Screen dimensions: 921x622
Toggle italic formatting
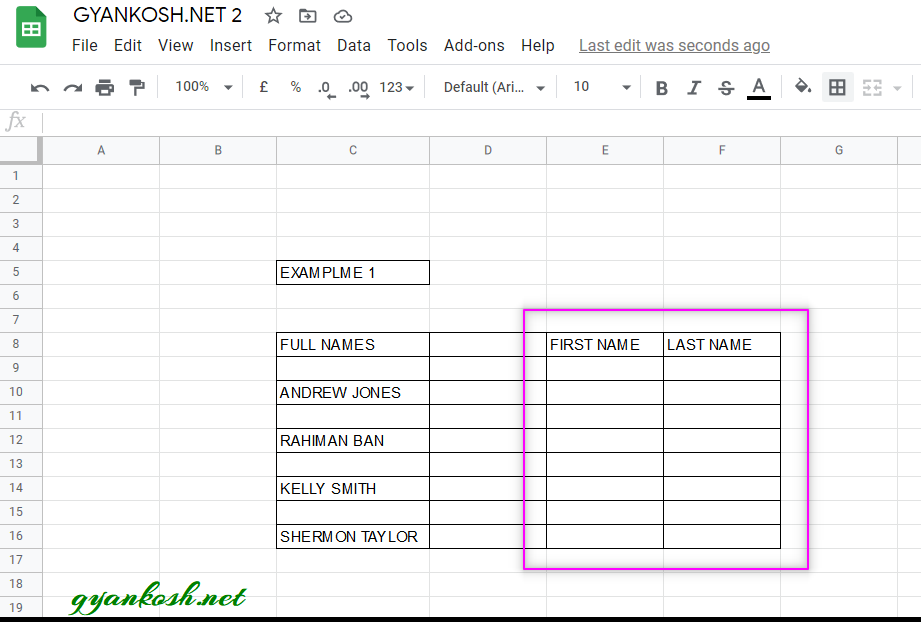pyautogui.click(x=694, y=87)
